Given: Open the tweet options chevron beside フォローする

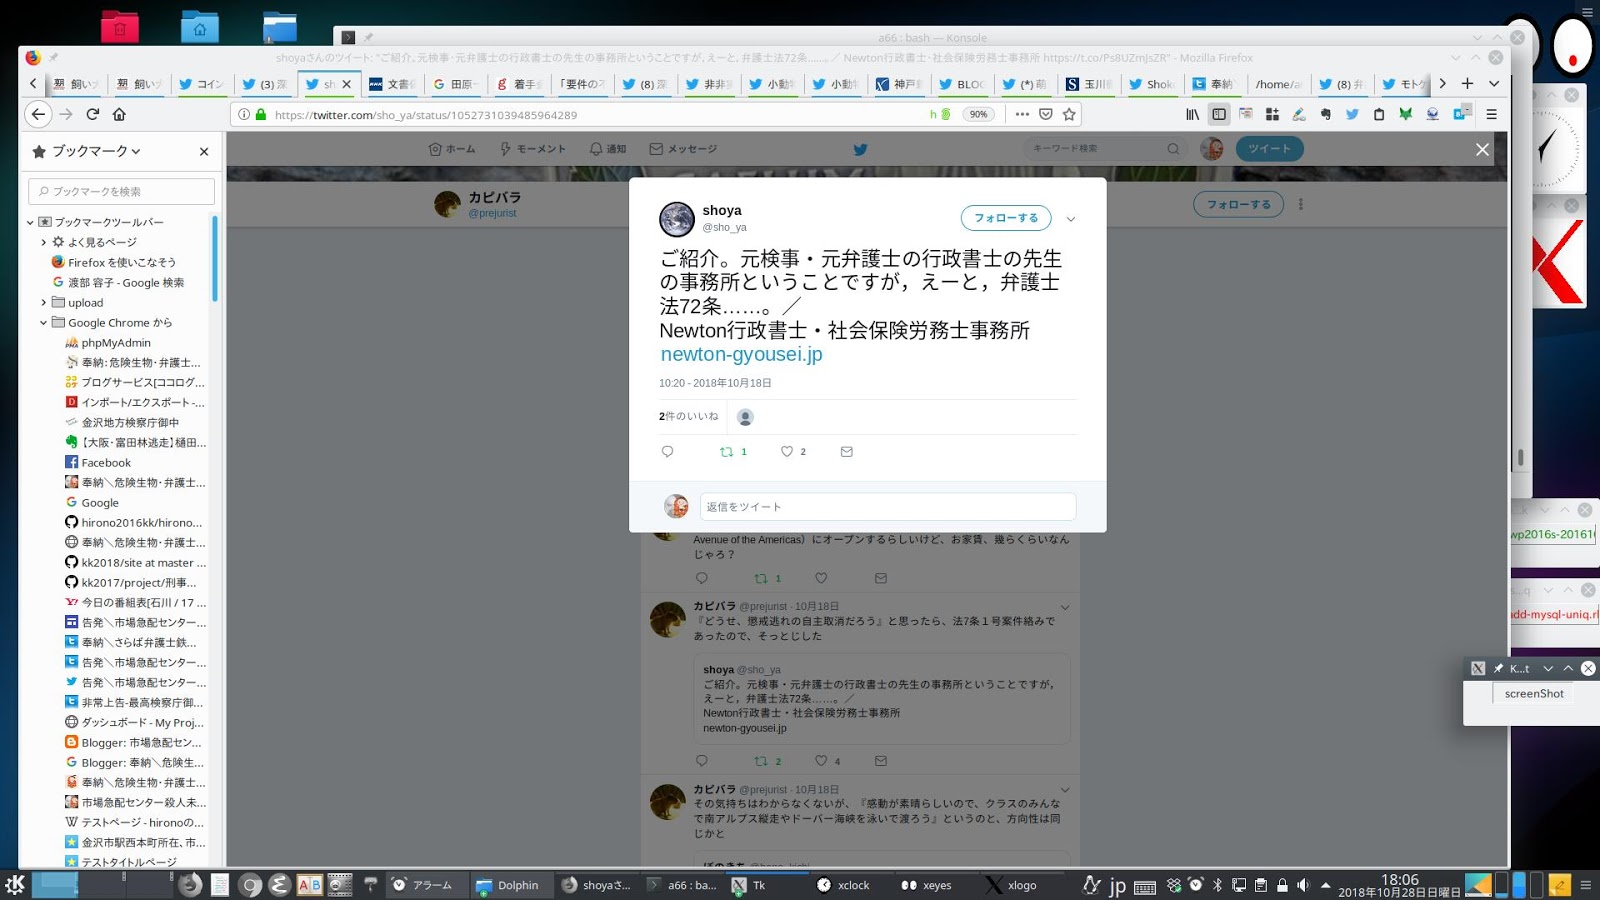Looking at the screenshot, I should [x=1071, y=219].
